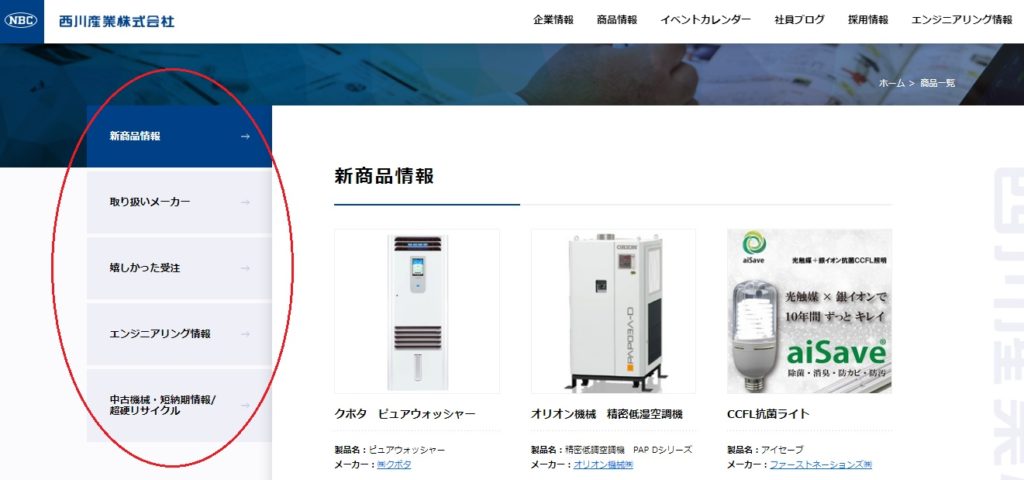Viewport: 1024px width, 480px height.
Task: Click the arrow icon beside 嬉しかった受注
Action: pyautogui.click(x=245, y=268)
